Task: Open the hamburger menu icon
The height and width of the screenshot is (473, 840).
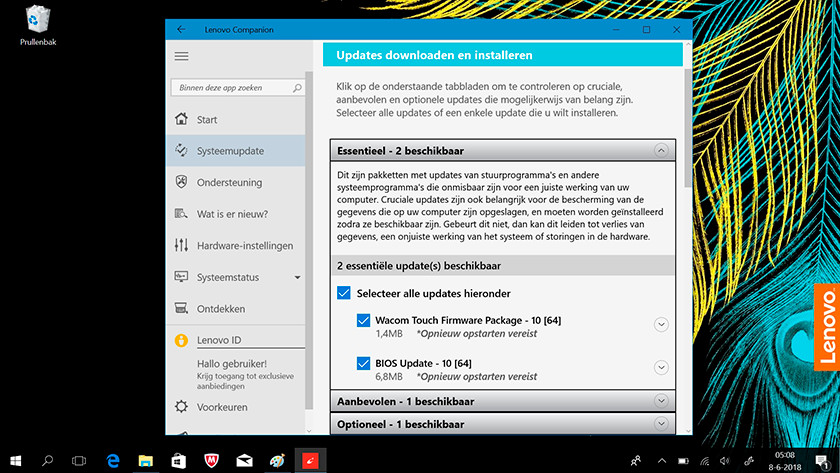Action: click(x=181, y=56)
